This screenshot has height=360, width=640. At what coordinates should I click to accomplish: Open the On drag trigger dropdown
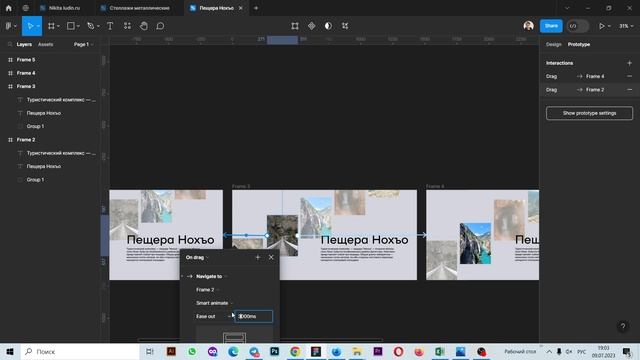click(197, 258)
